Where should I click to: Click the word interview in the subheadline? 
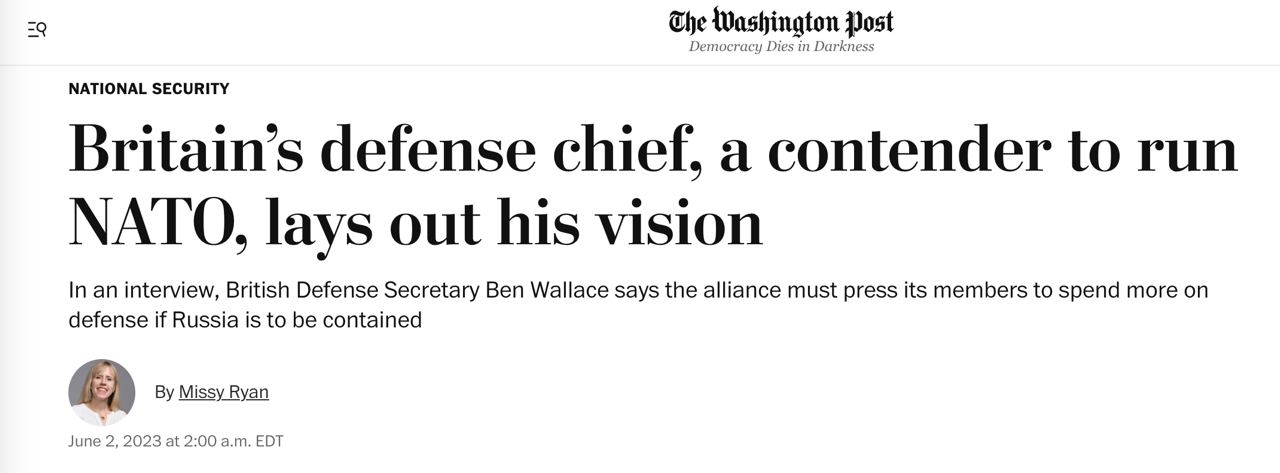(164, 291)
